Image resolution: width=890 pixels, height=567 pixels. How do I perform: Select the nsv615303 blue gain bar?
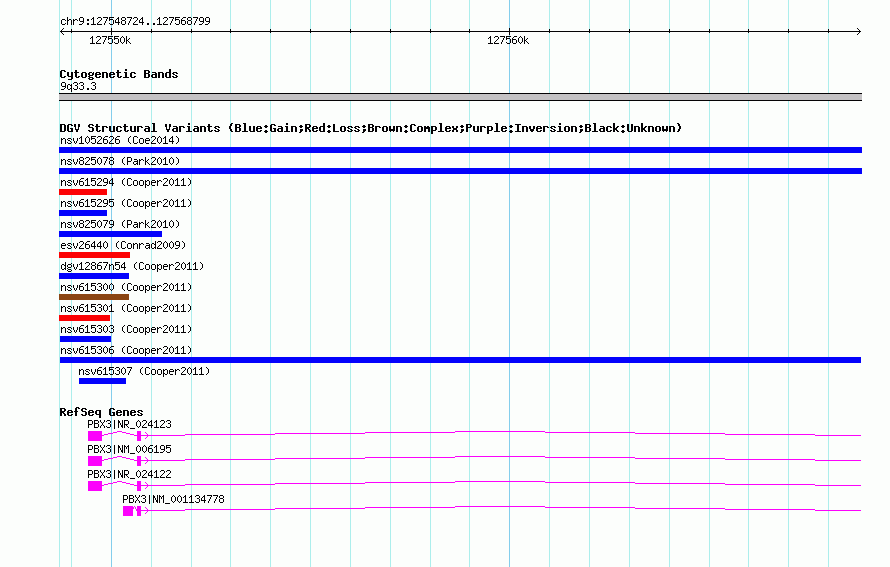click(x=85, y=339)
